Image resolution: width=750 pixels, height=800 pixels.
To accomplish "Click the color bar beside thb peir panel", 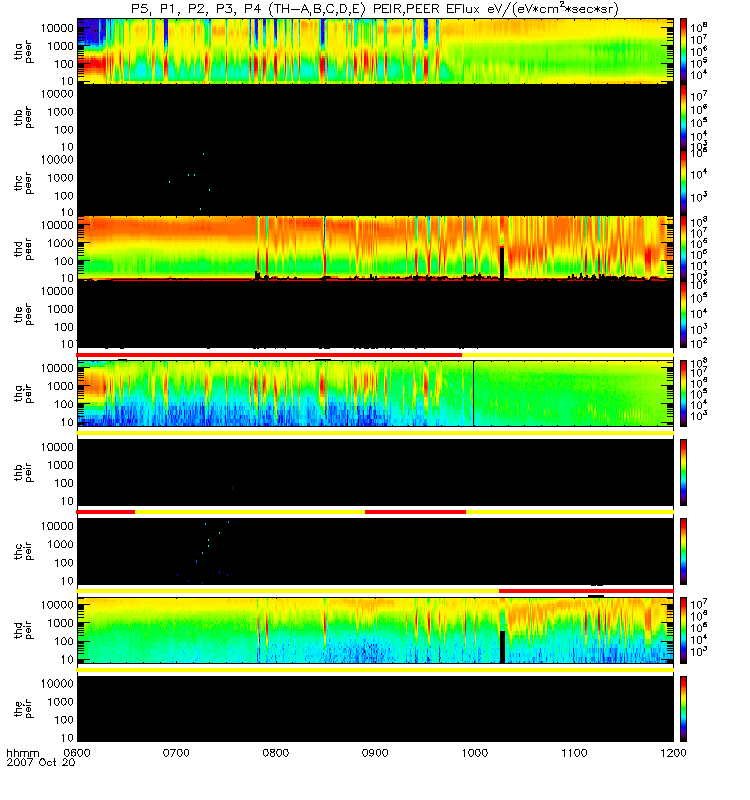I will point(683,472).
